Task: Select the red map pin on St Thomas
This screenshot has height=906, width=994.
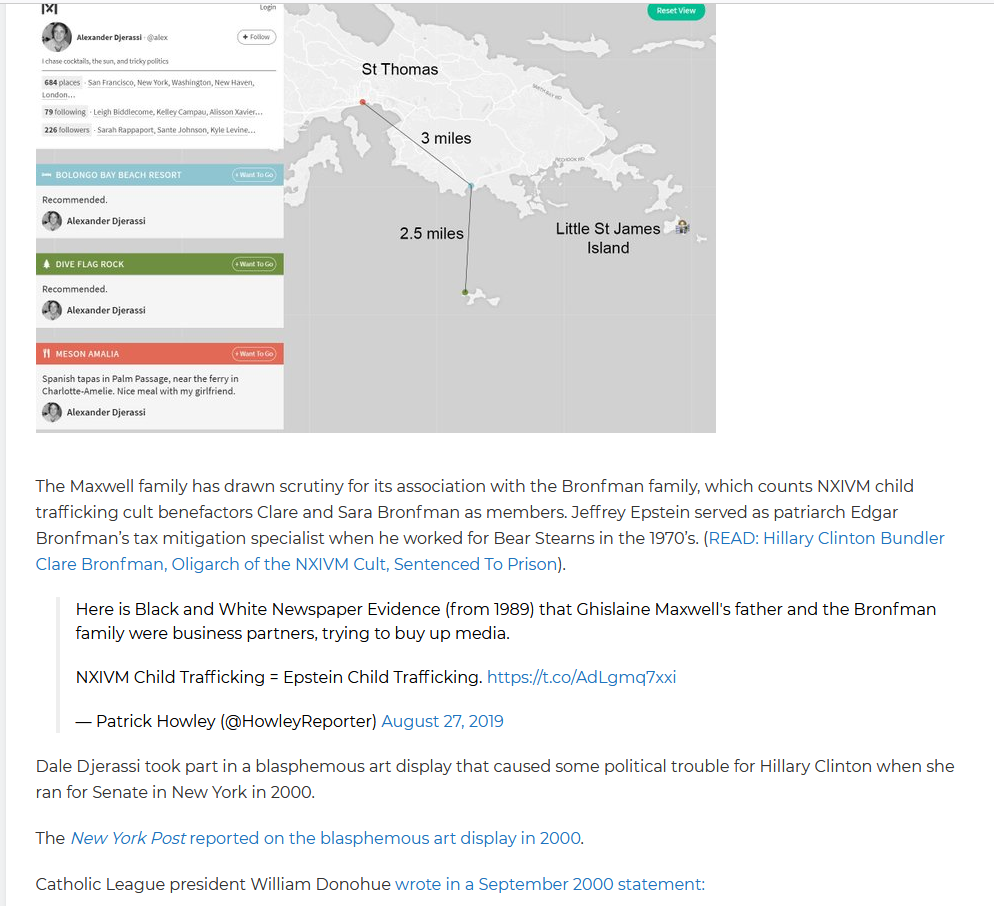Action: 363,101
